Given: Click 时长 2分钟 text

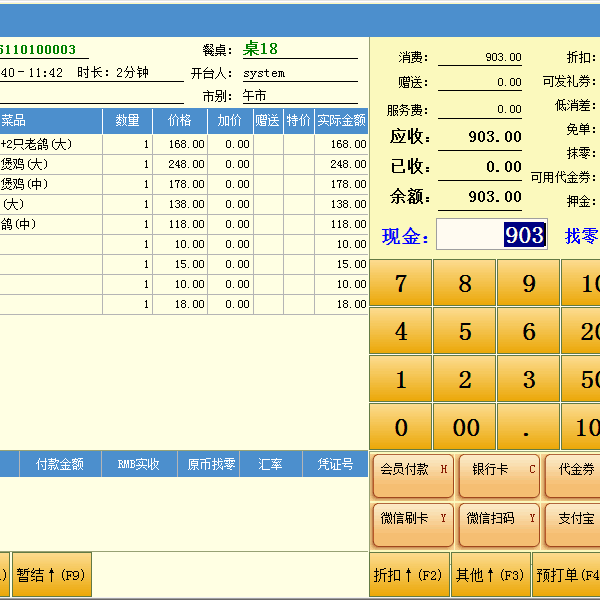Looking at the screenshot, I should point(113,72).
